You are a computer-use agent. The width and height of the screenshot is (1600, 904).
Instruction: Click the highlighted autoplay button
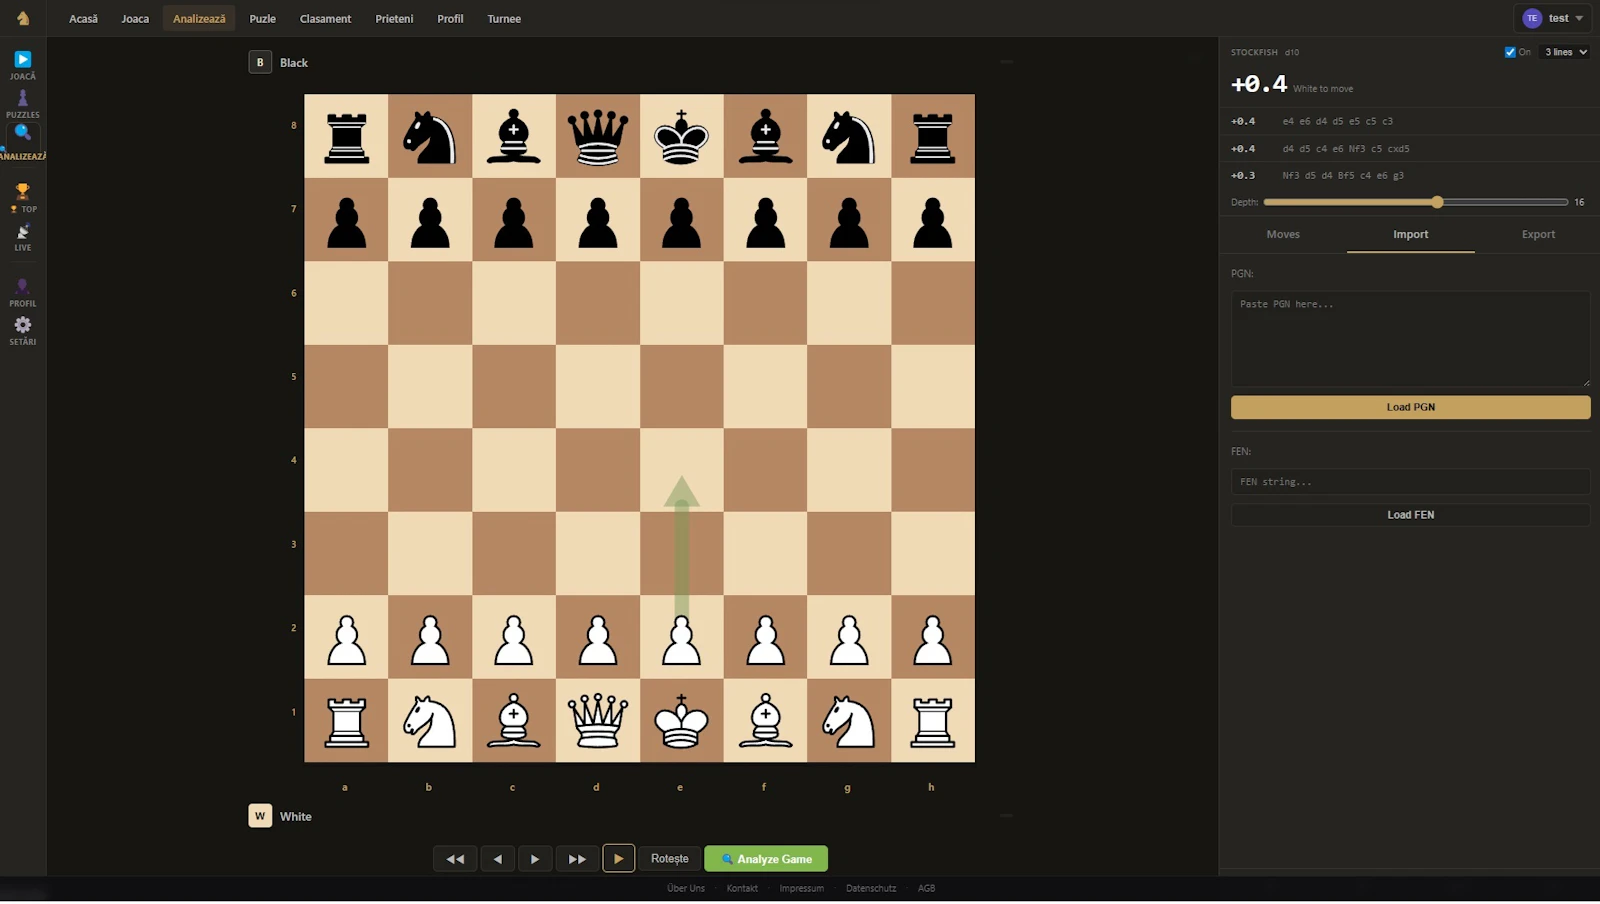619,859
